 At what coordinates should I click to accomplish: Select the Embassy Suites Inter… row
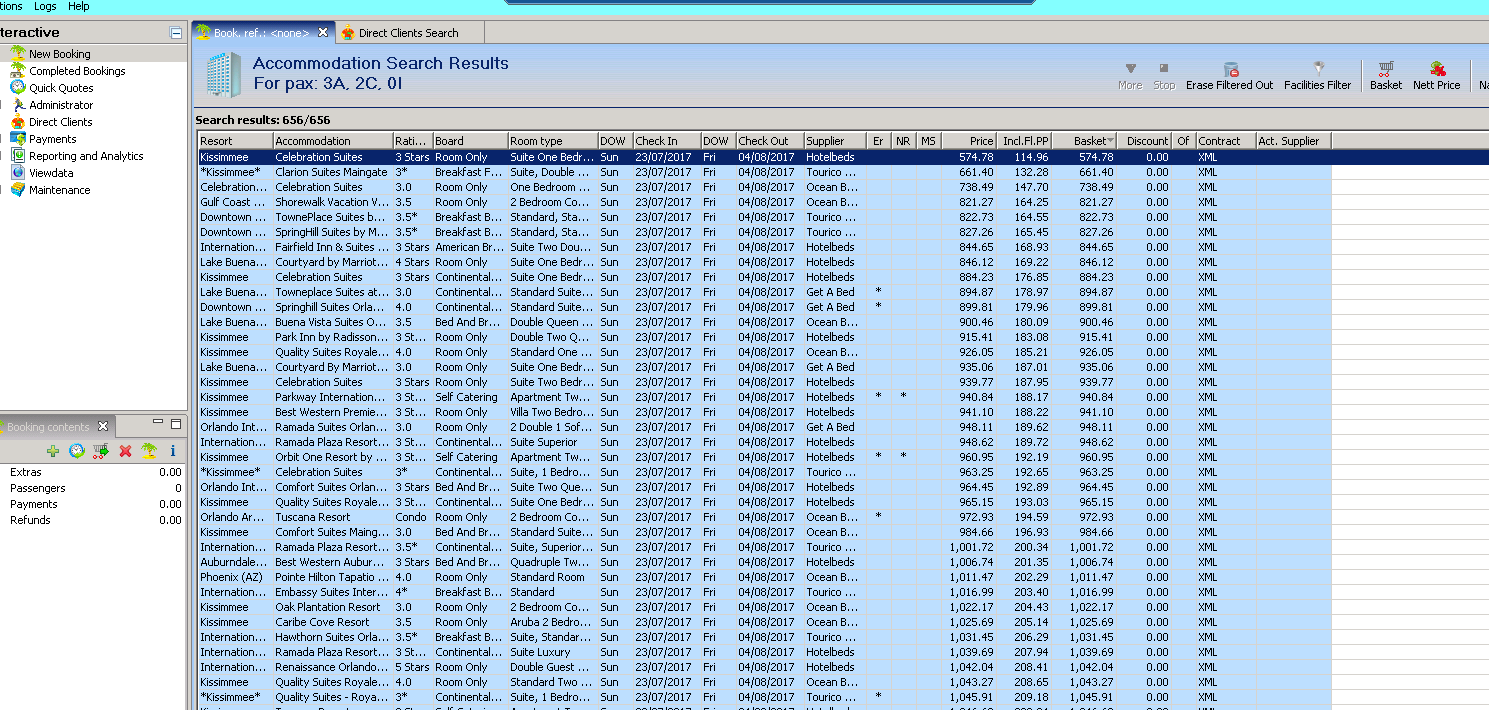[x=765, y=592]
